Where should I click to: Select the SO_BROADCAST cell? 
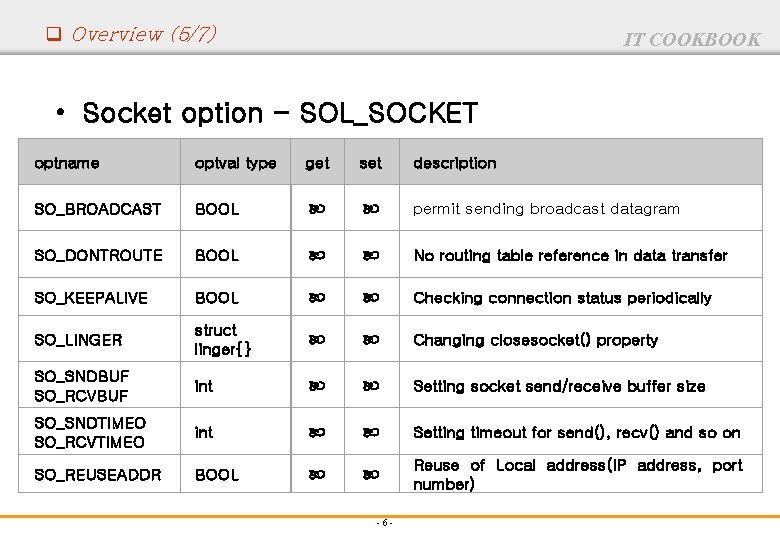pyautogui.click(x=98, y=209)
